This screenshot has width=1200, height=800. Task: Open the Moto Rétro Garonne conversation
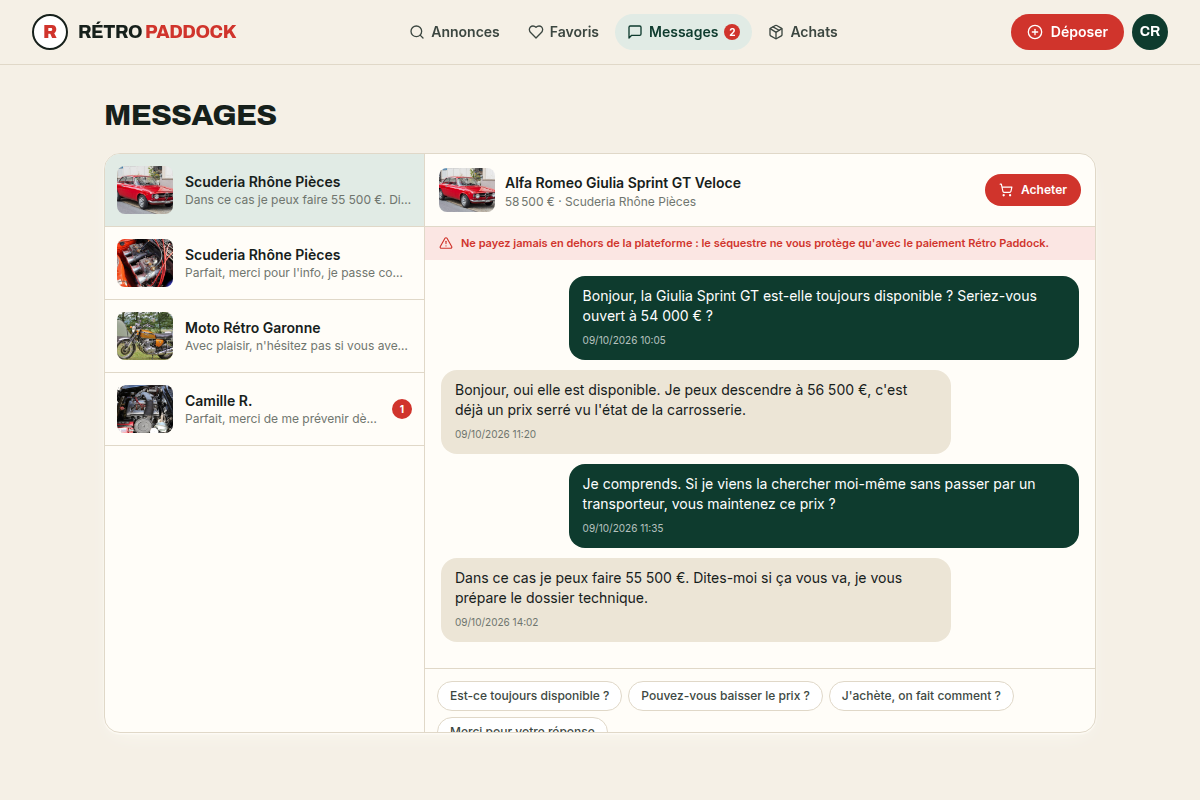tap(265, 336)
